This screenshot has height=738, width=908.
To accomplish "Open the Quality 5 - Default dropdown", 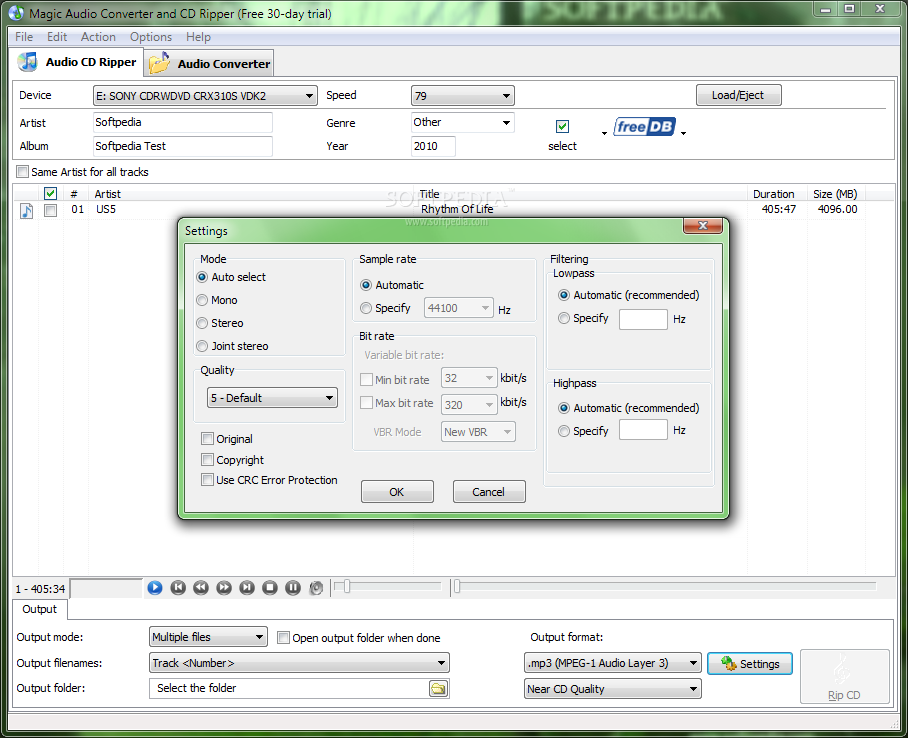I will (272, 398).
